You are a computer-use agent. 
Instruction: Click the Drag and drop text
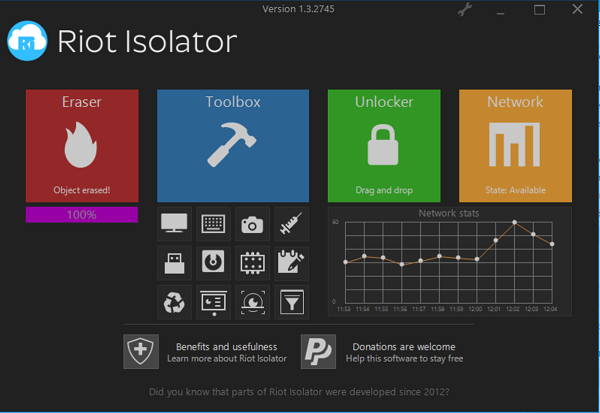click(x=384, y=190)
